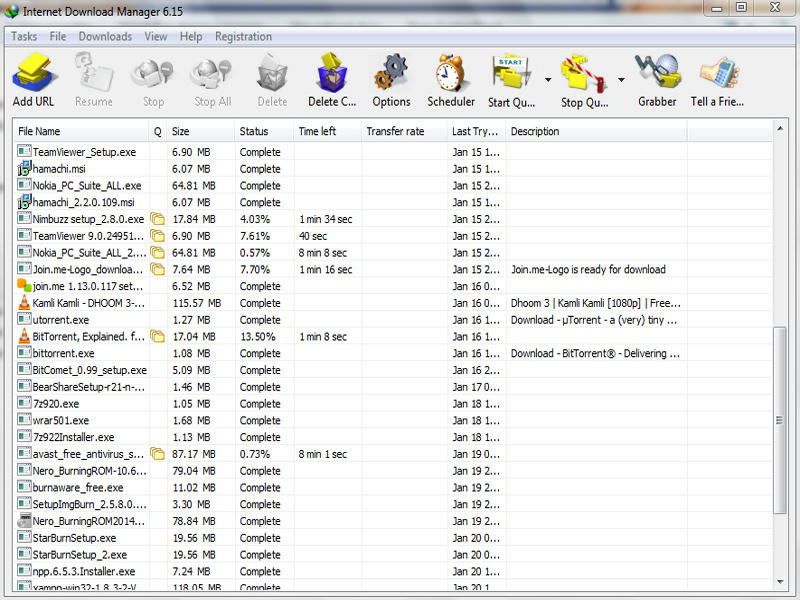
Task: Click the queue icon beside BitTorrent, Explained
Action: [158, 337]
